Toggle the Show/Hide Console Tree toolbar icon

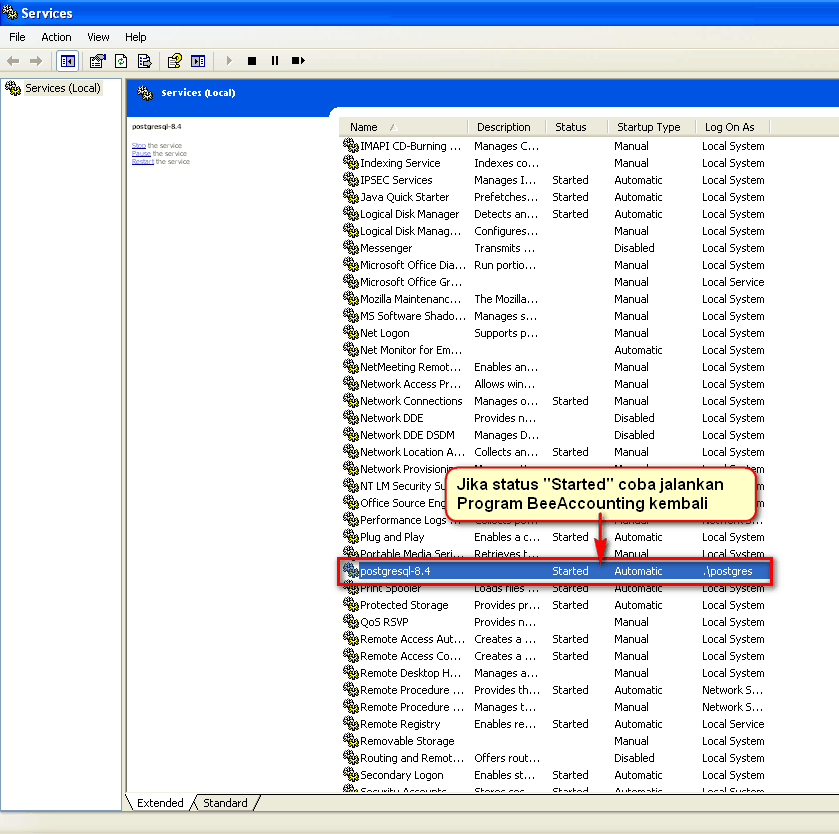(68, 61)
